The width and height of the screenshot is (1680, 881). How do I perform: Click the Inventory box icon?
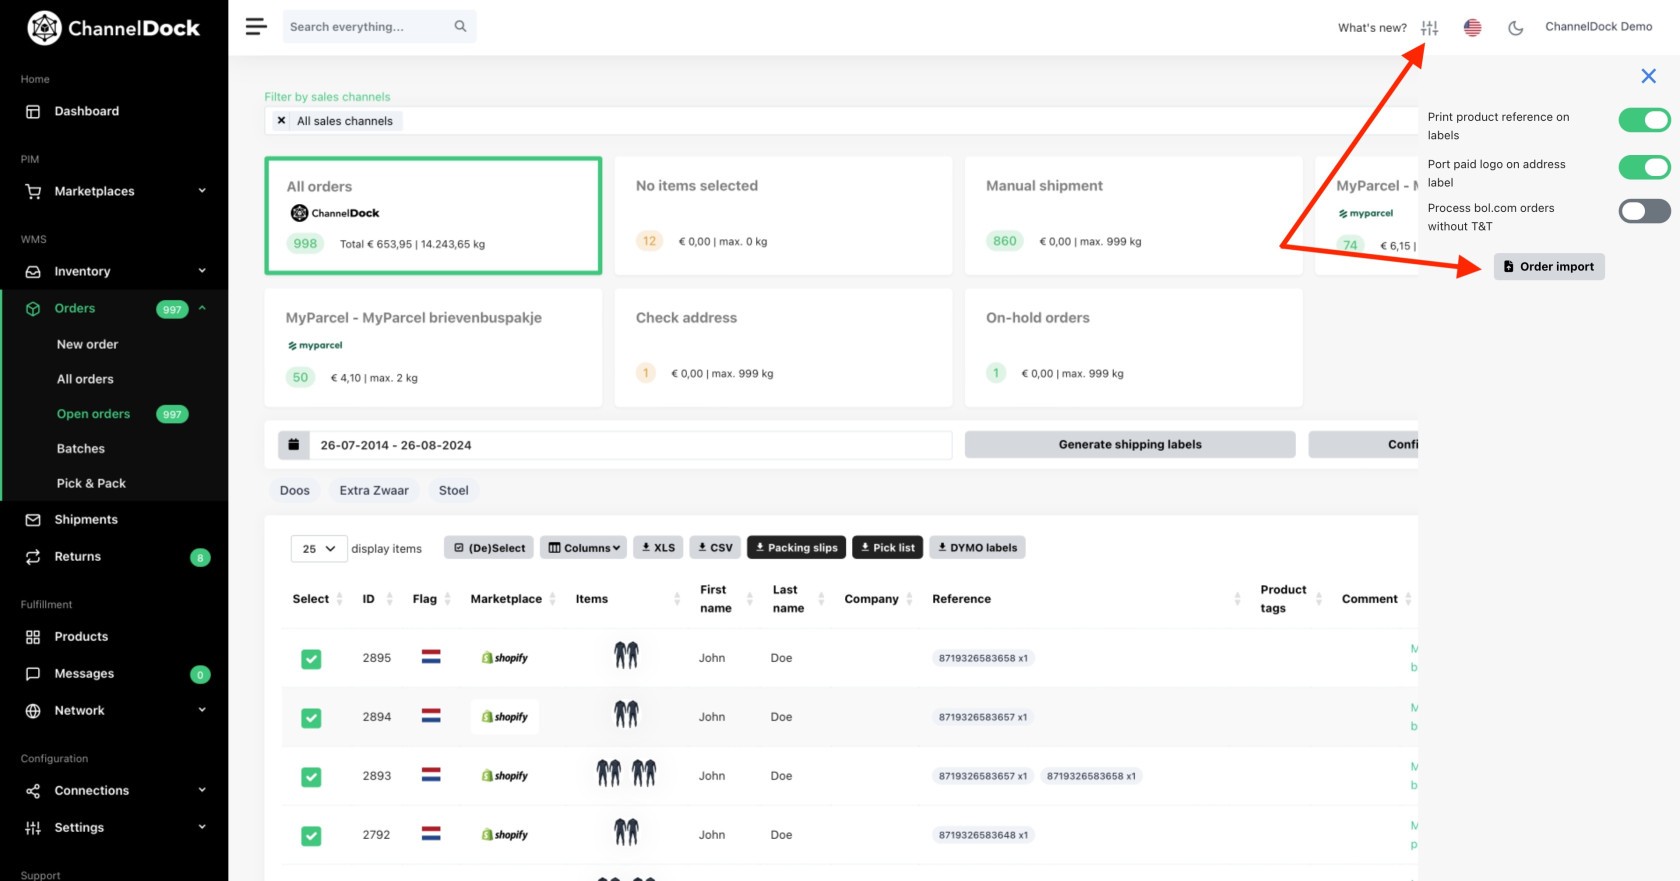click(x=33, y=271)
